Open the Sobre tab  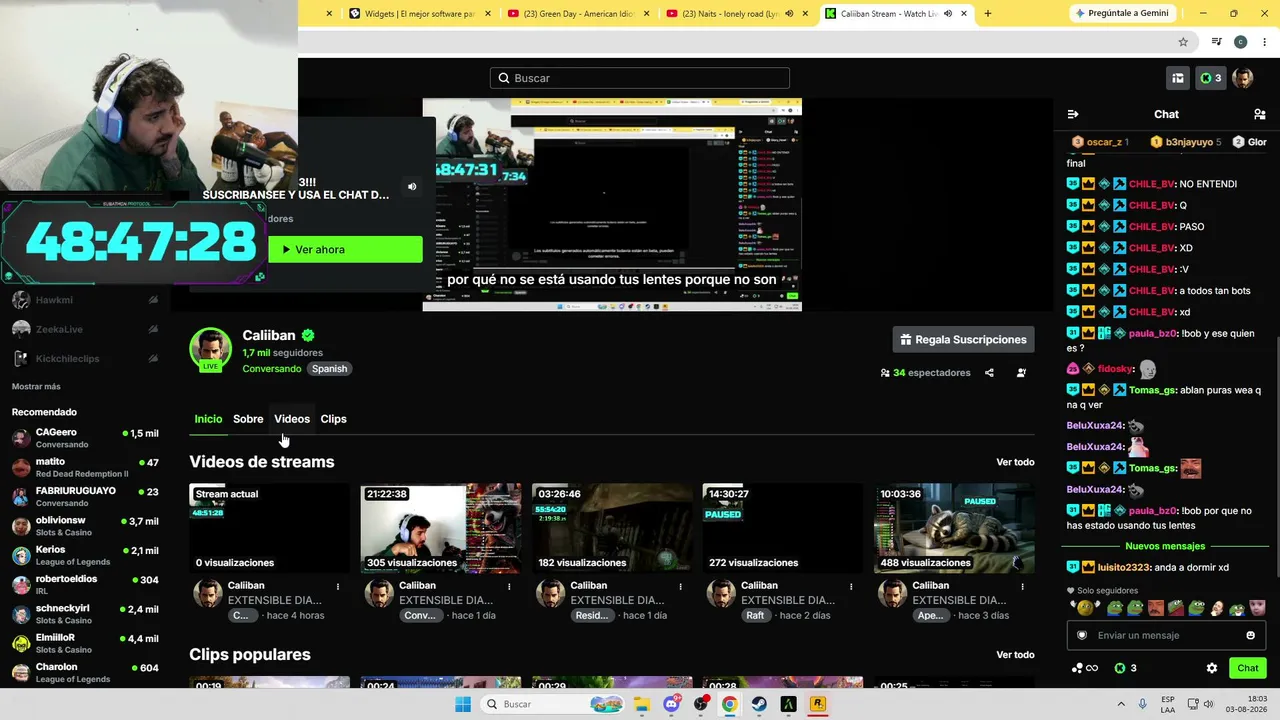click(x=248, y=419)
